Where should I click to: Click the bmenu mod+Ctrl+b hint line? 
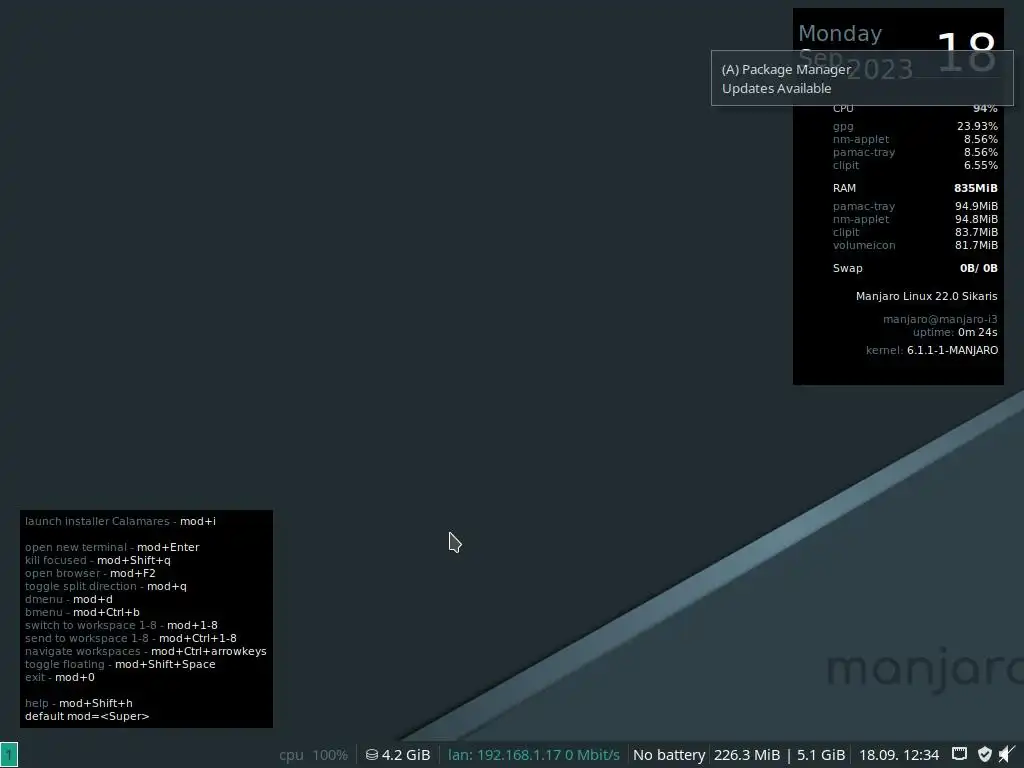click(x=82, y=613)
